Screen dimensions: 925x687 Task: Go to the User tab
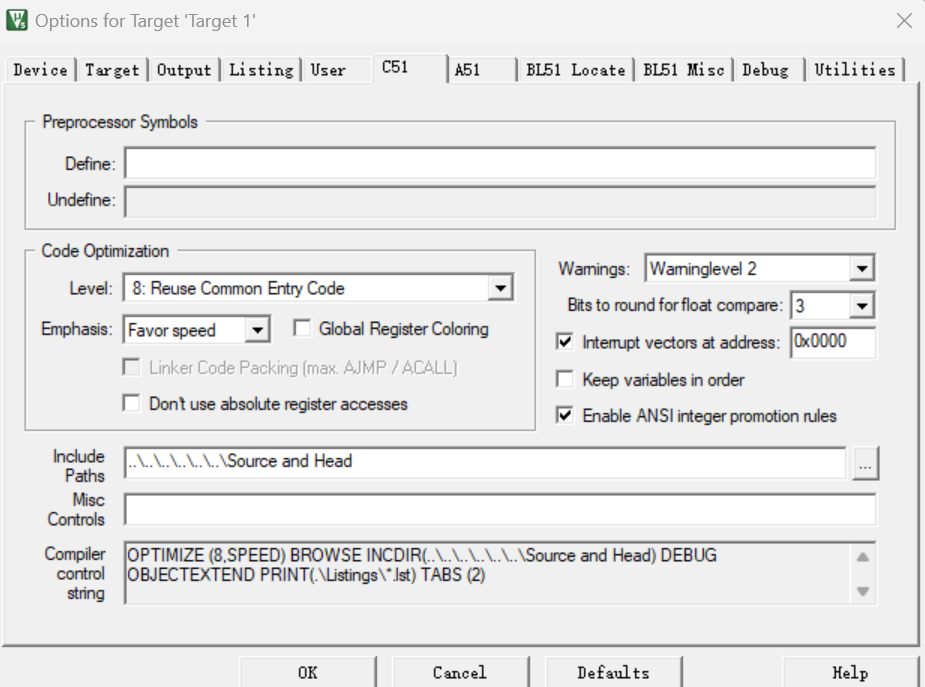(336, 70)
